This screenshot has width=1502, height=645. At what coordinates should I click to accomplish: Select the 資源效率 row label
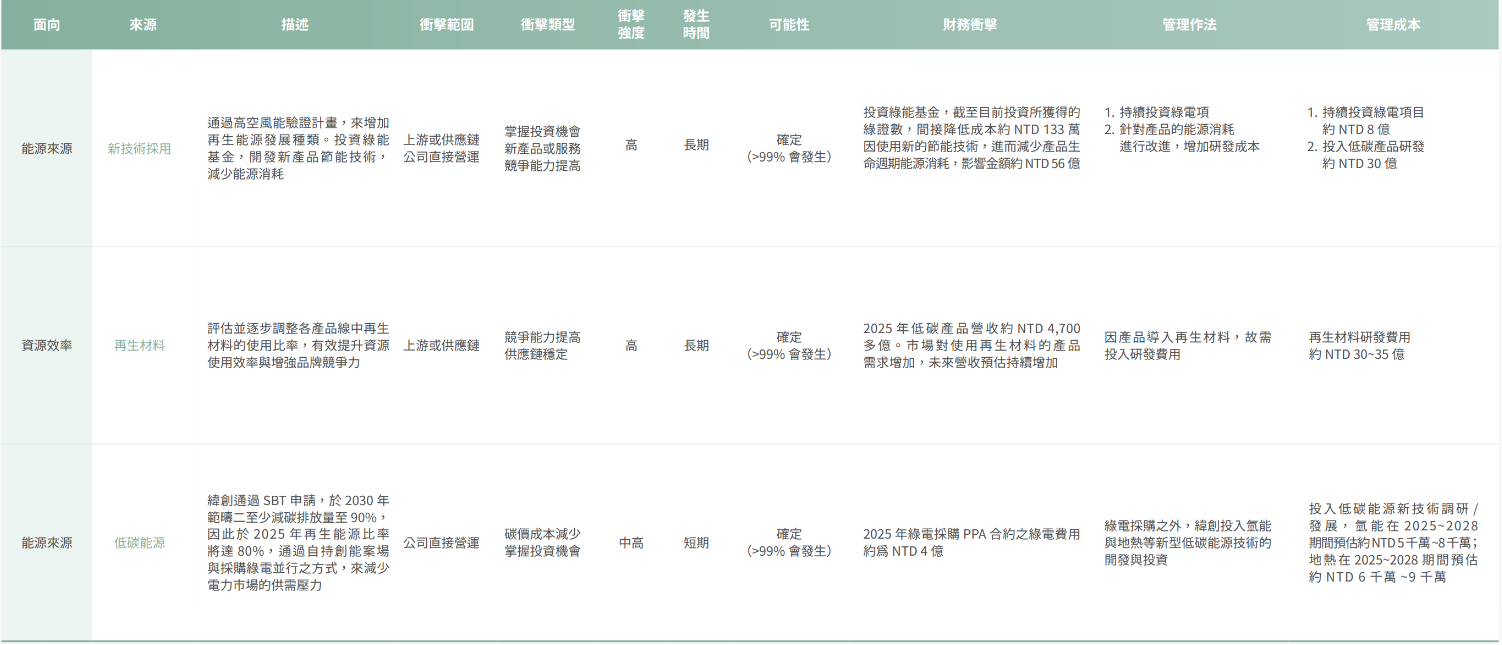47,345
